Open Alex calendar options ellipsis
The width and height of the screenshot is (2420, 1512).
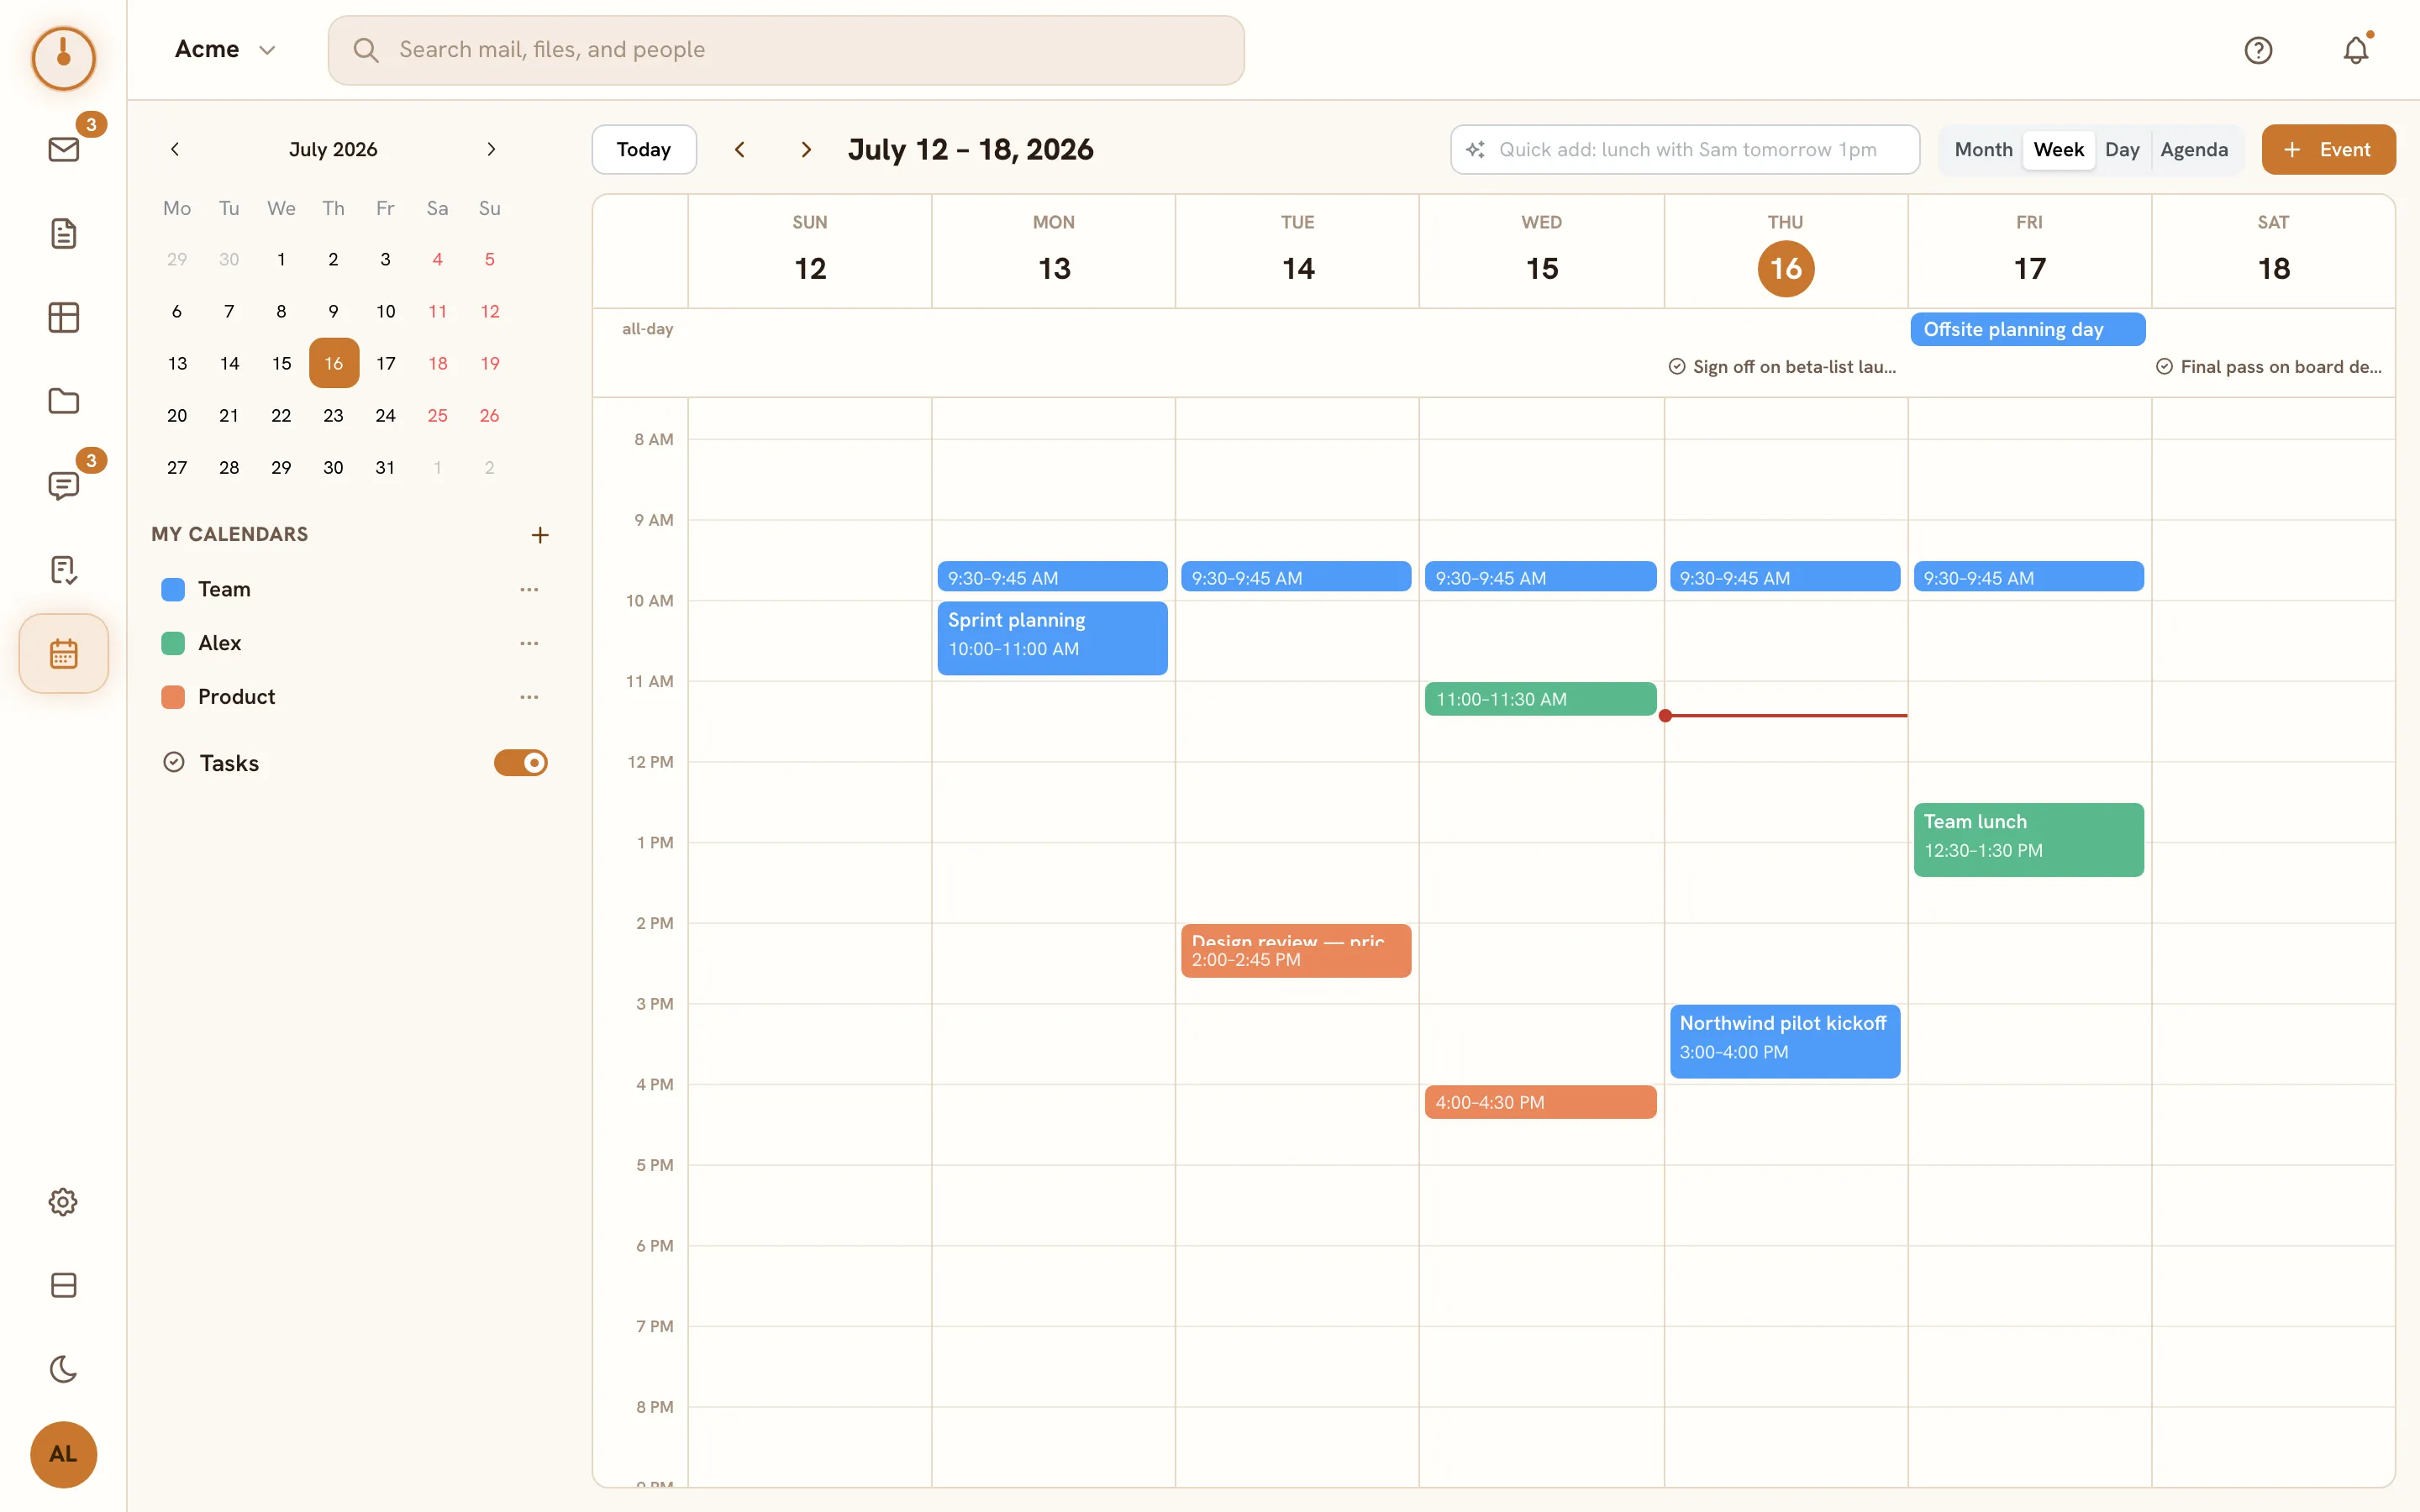tap(529, 644)
